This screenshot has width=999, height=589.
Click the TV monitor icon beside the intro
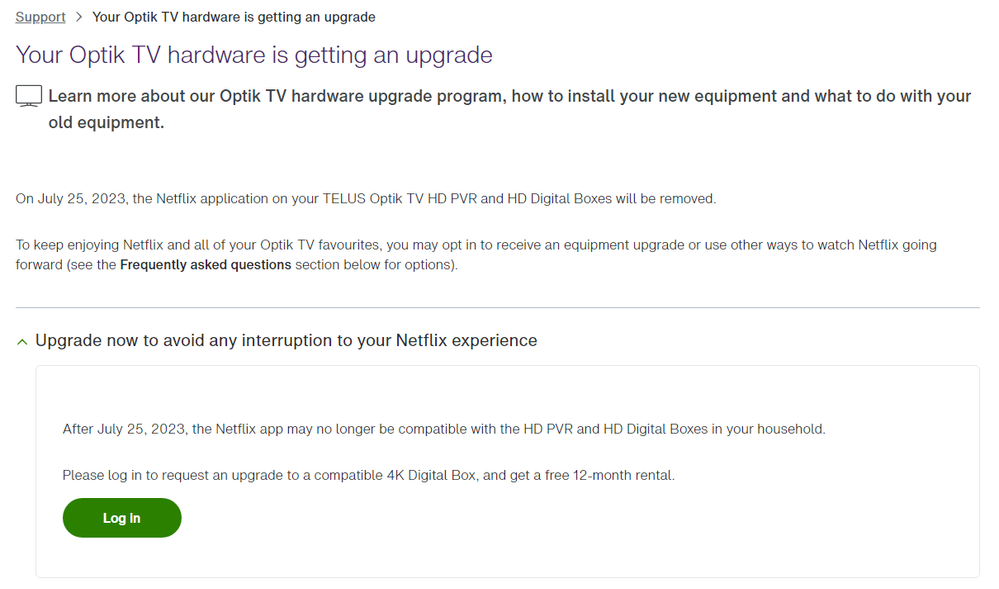(29, 96)
